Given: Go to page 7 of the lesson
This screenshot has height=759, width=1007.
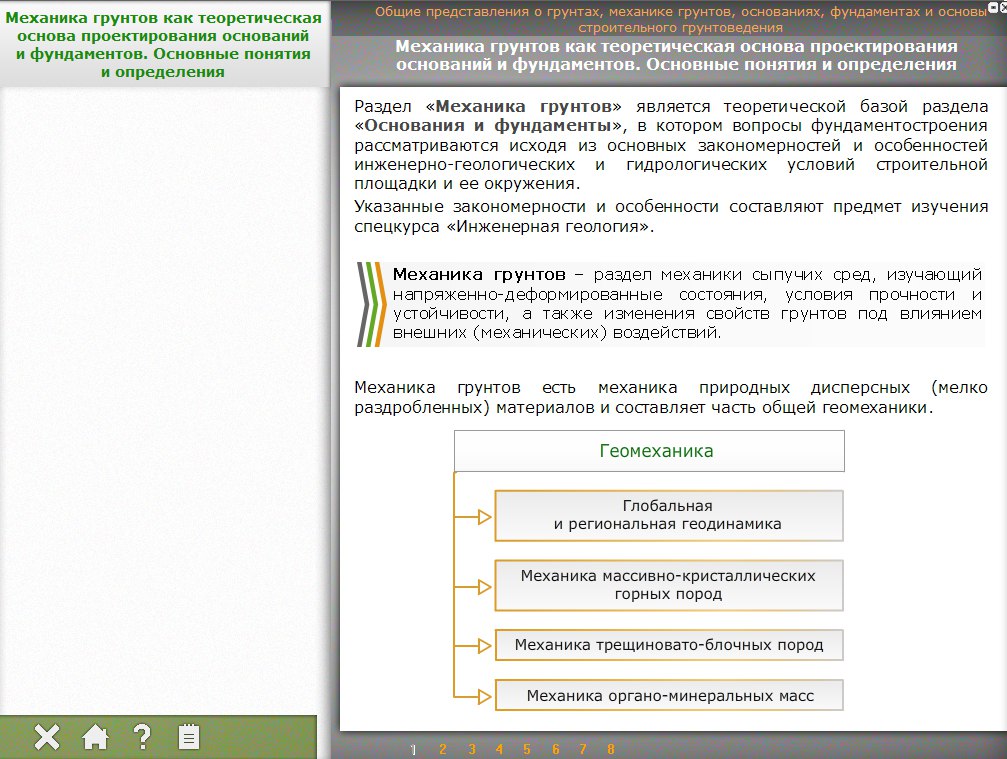Looking at the screenshot, I should (x=582, y=749).
